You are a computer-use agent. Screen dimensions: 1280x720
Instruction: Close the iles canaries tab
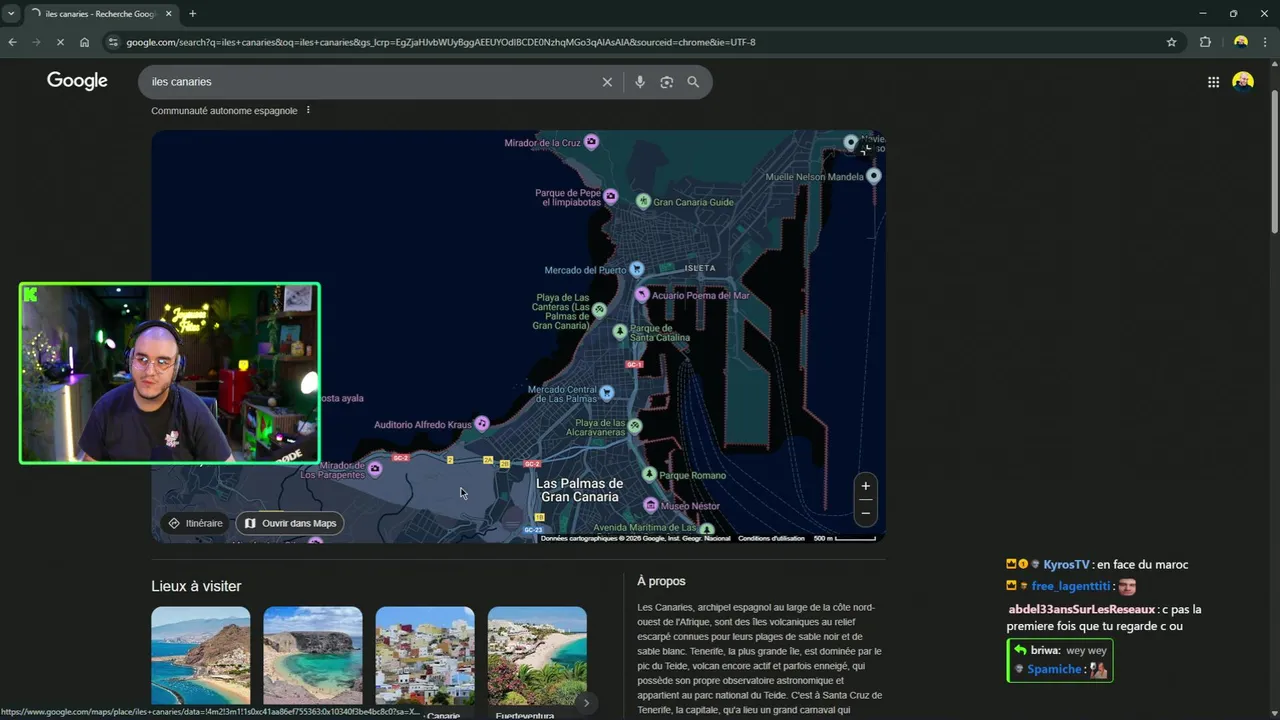tap(168, 14)
